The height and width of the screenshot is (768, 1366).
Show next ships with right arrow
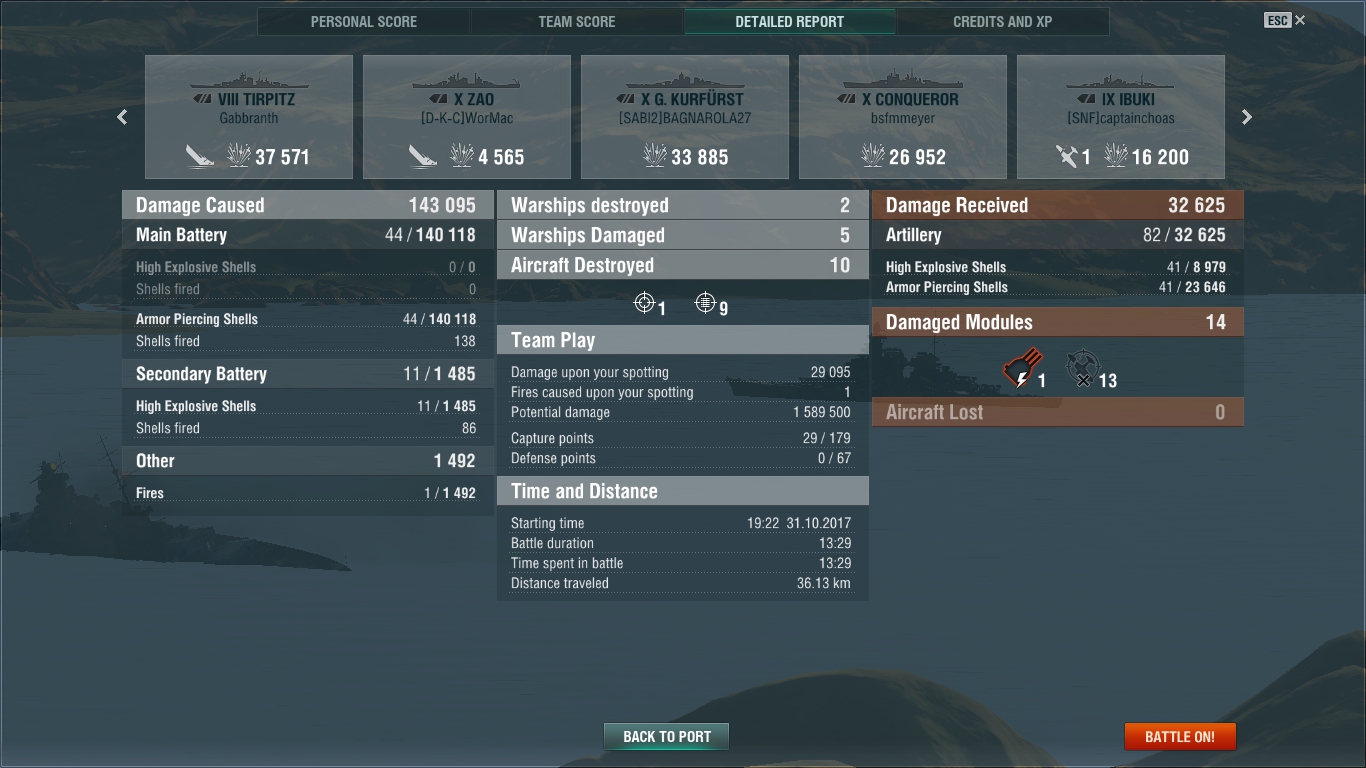[1246, 117]
